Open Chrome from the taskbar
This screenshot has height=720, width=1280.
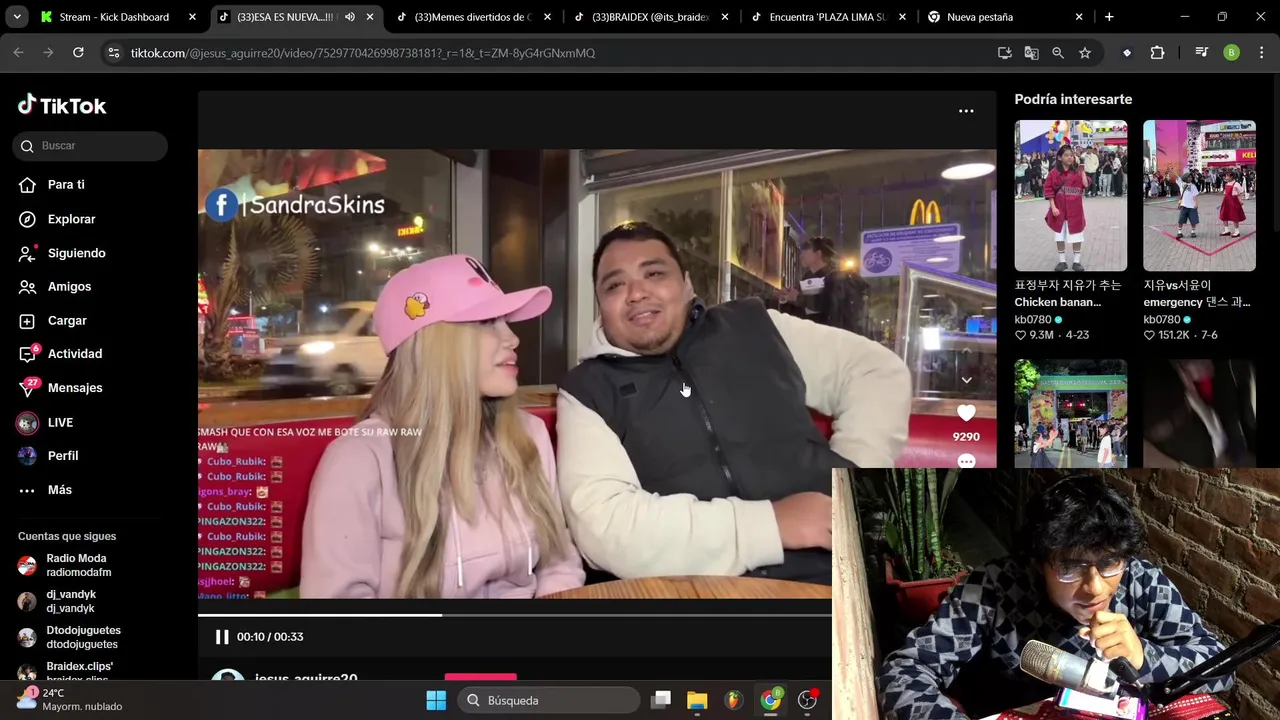[x=770, y=700]
